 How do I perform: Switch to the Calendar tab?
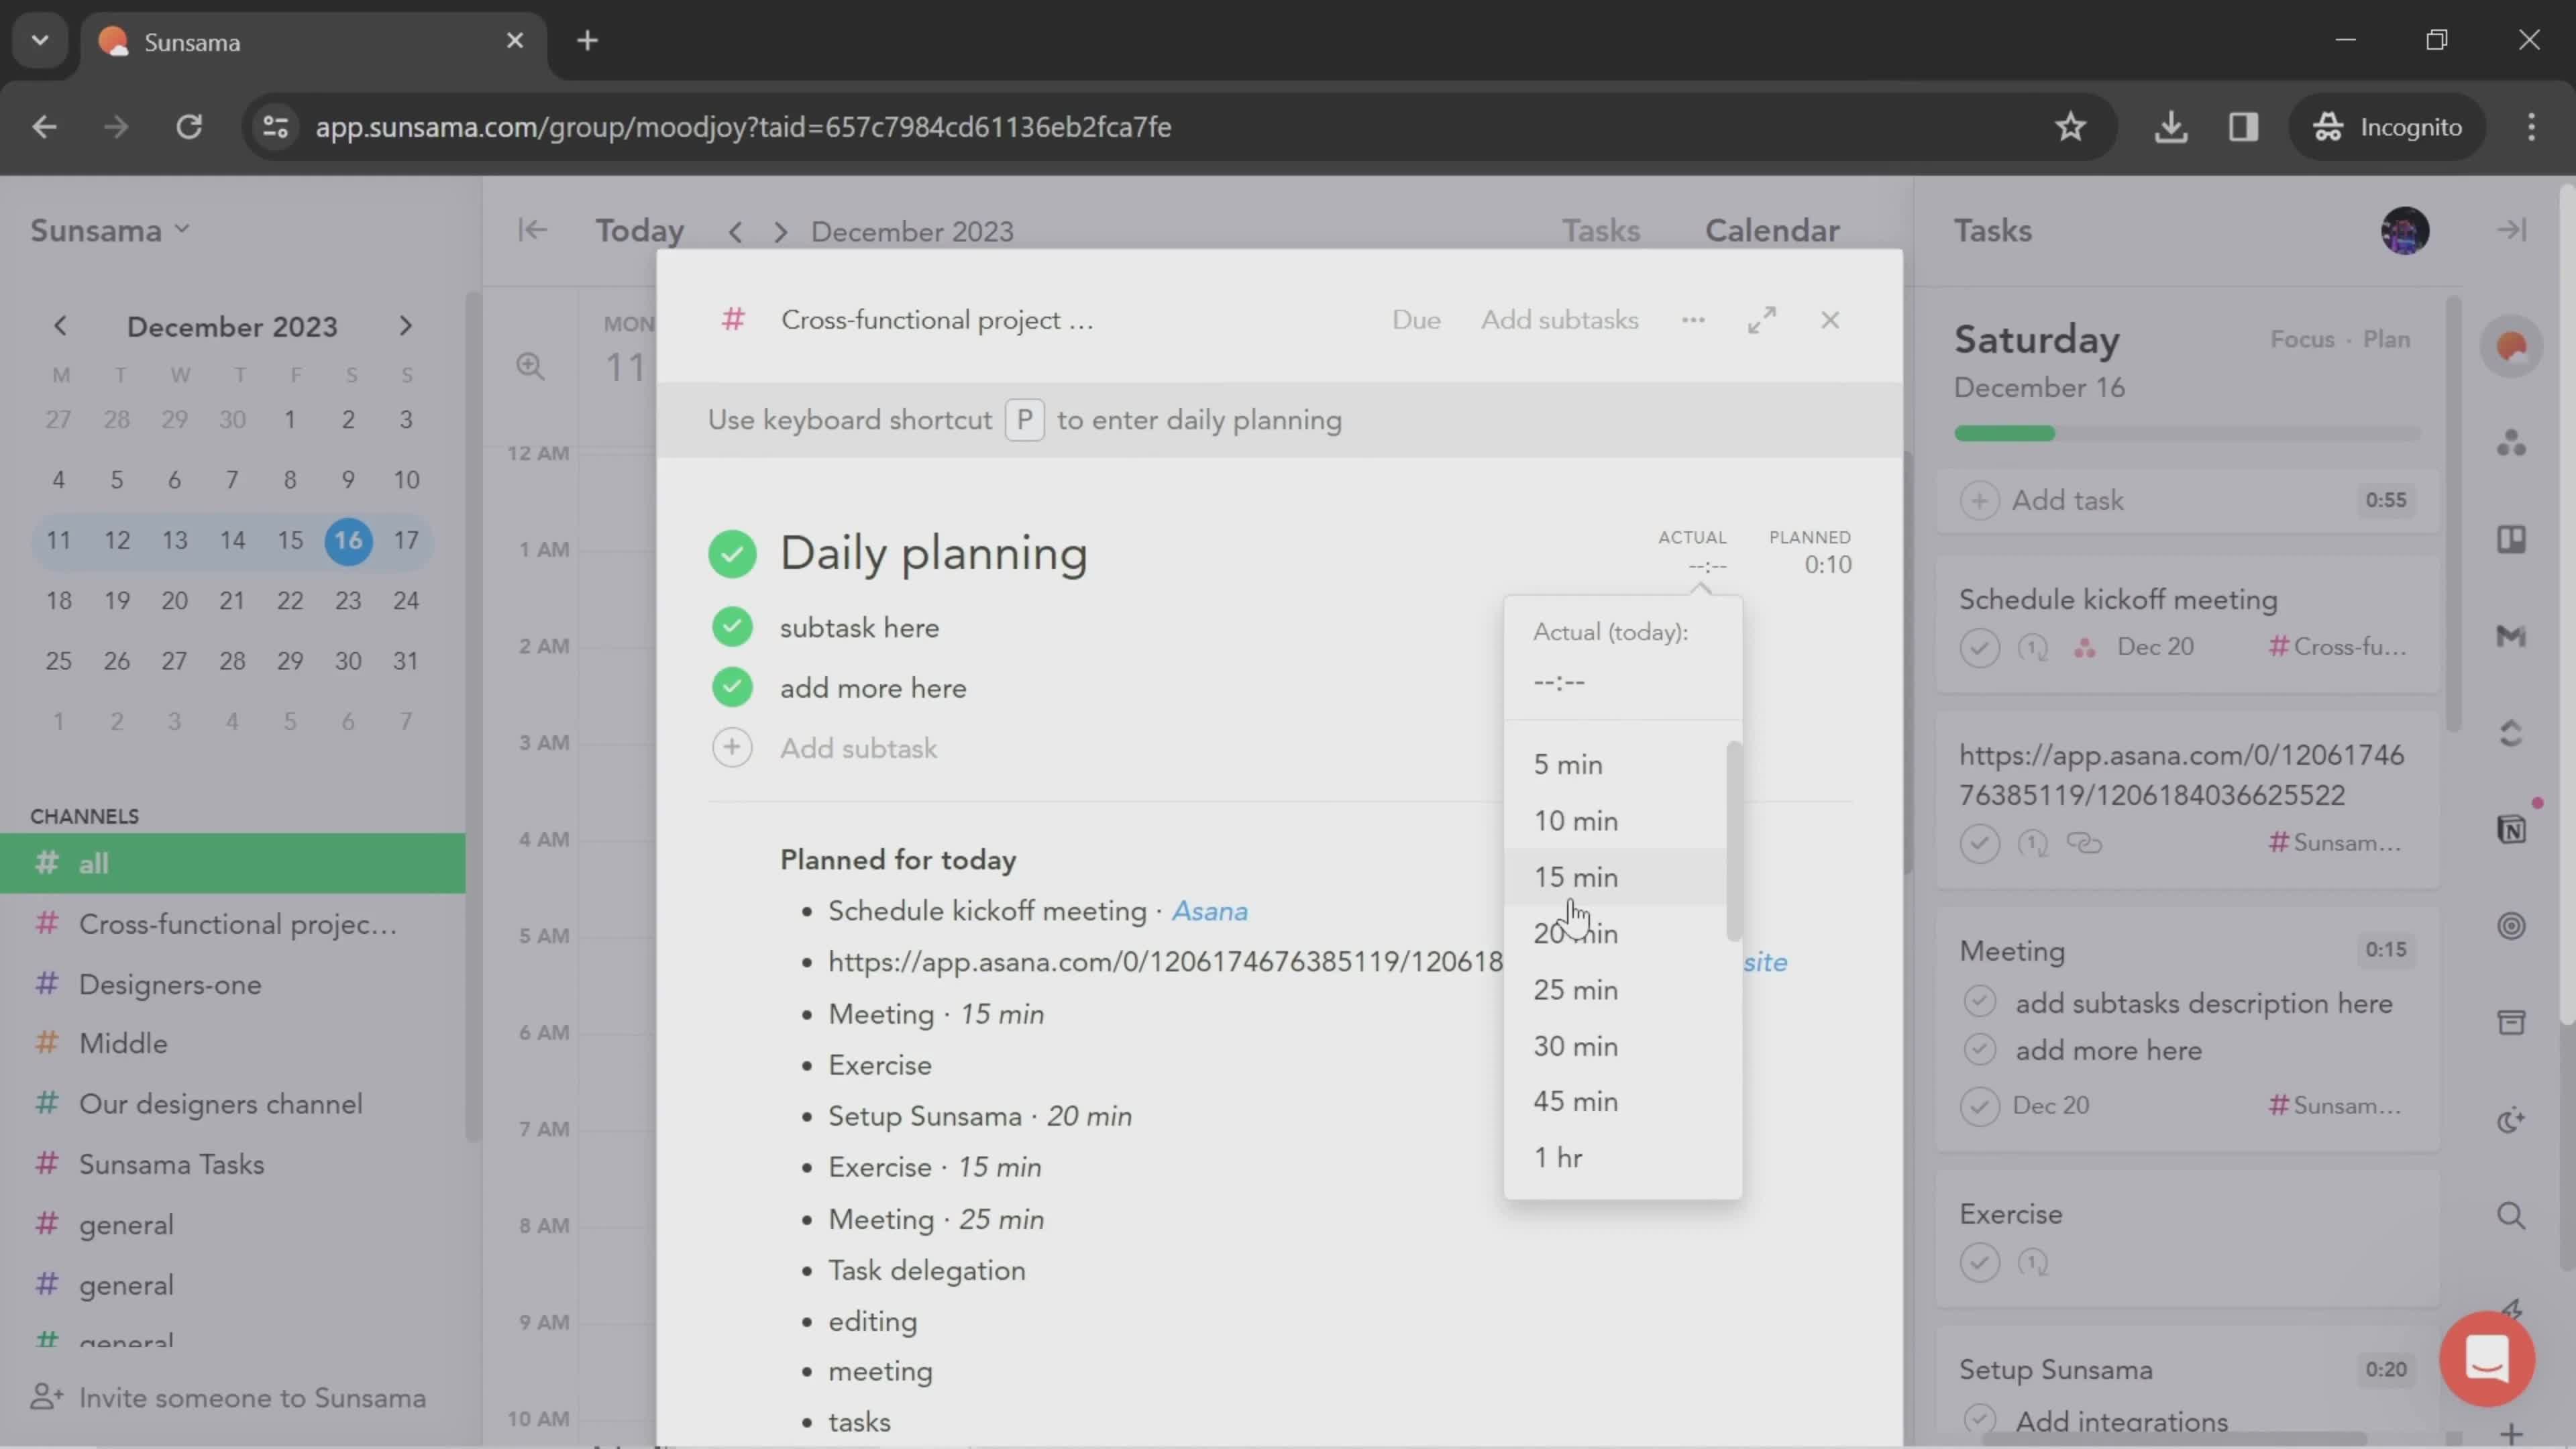1771,230
